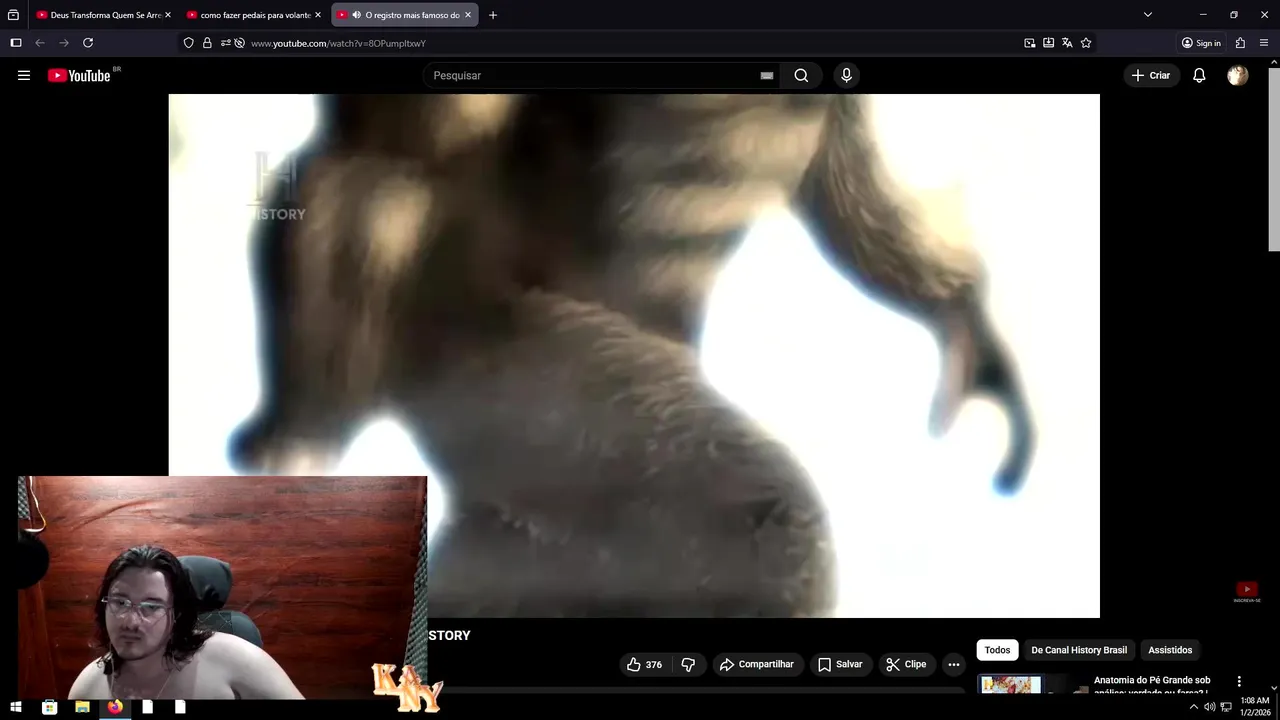Open a new browser tab
The image size is (1280, 720).
[x=493, y=15]
